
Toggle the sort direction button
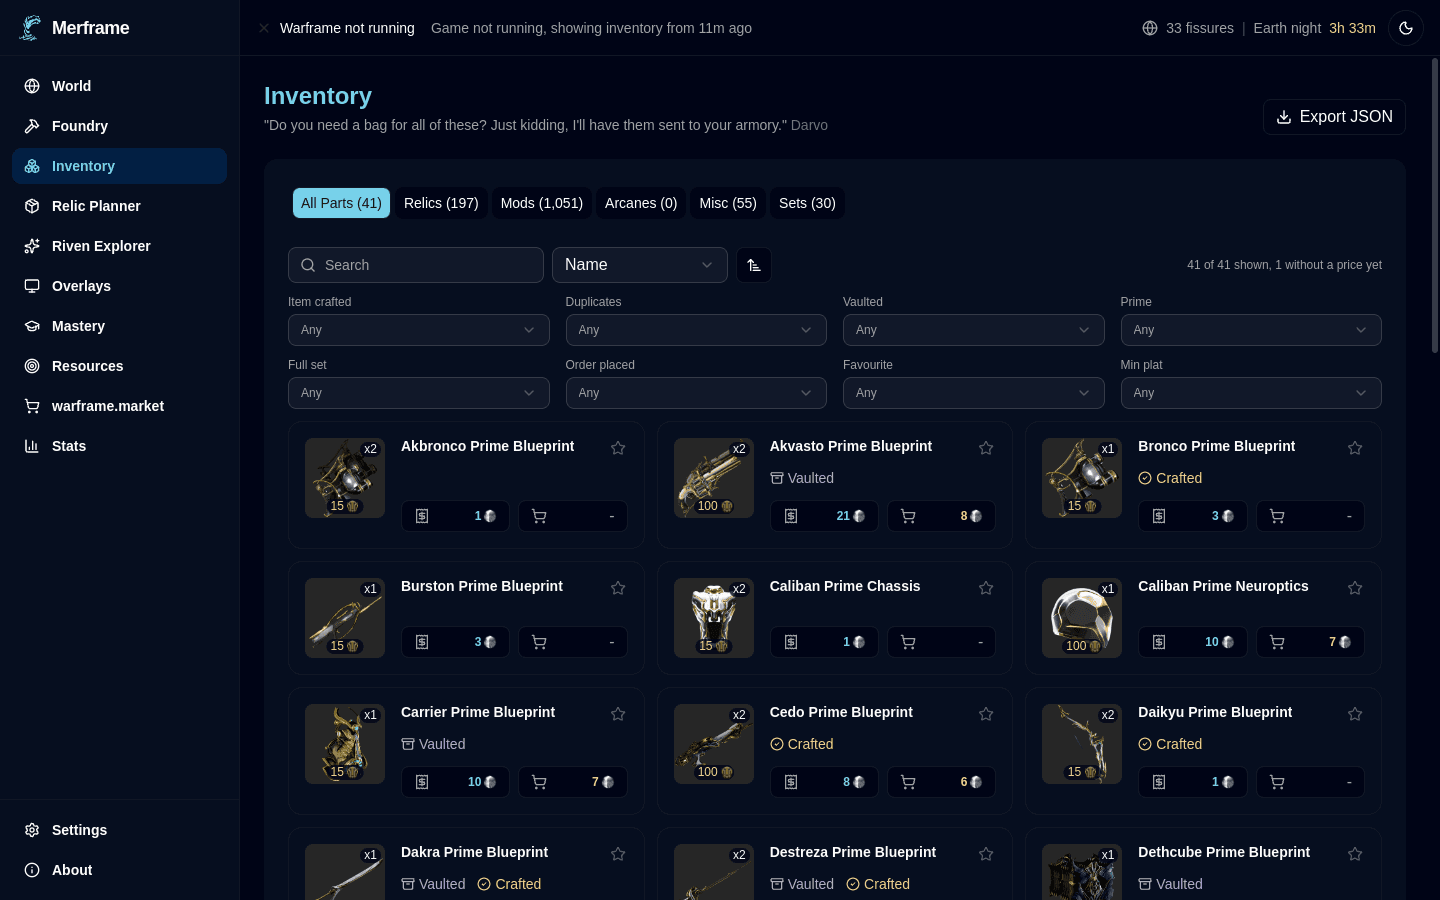coord(754,265)
